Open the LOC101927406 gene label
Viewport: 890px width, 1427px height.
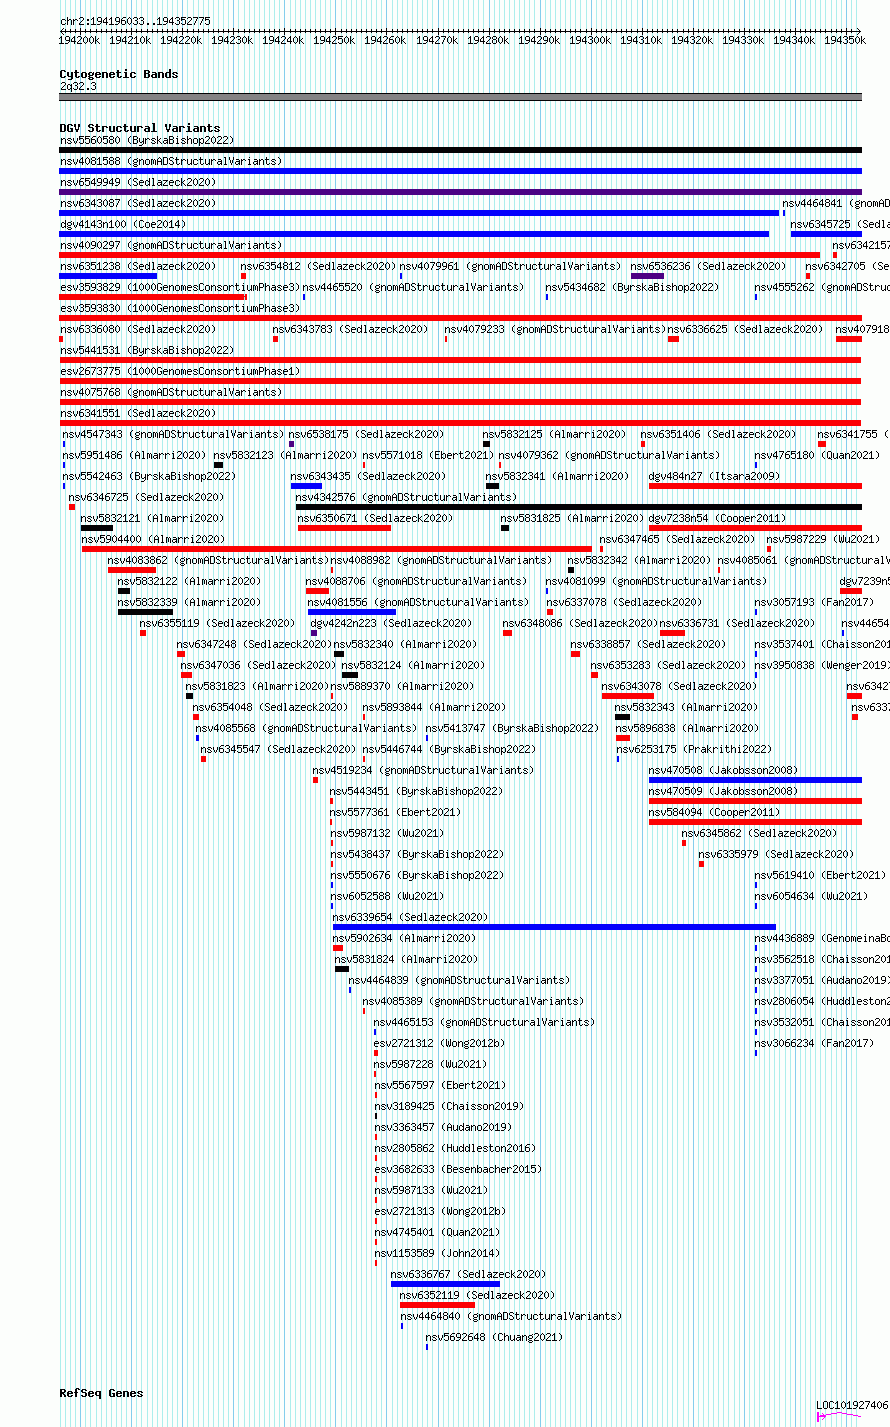pyautogui.click(x=852, y=1405)
